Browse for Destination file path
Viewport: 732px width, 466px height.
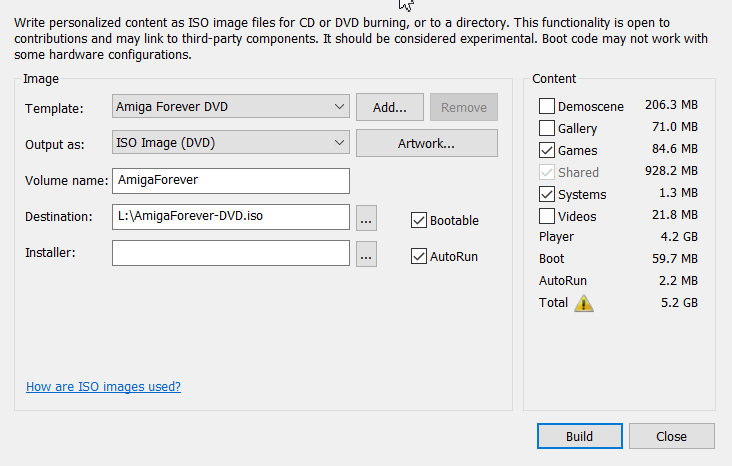pyautogui.click(x=366, y=218)
